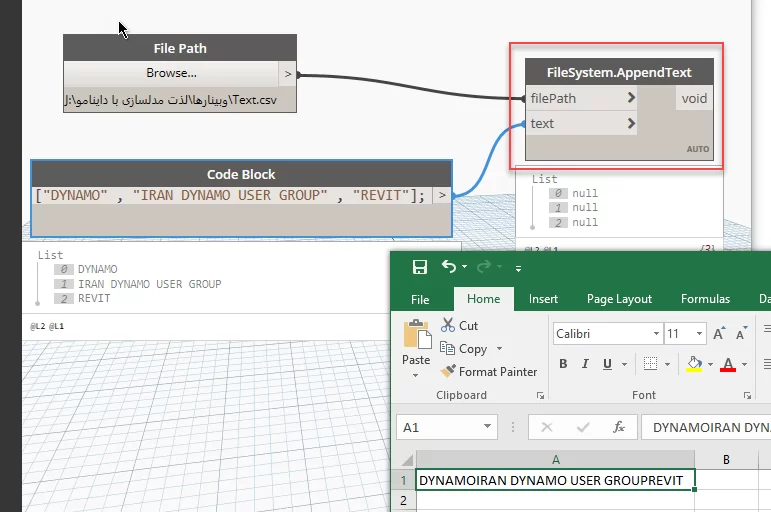
Task: Select the Format Painter tool
Action: coord(489,371)
